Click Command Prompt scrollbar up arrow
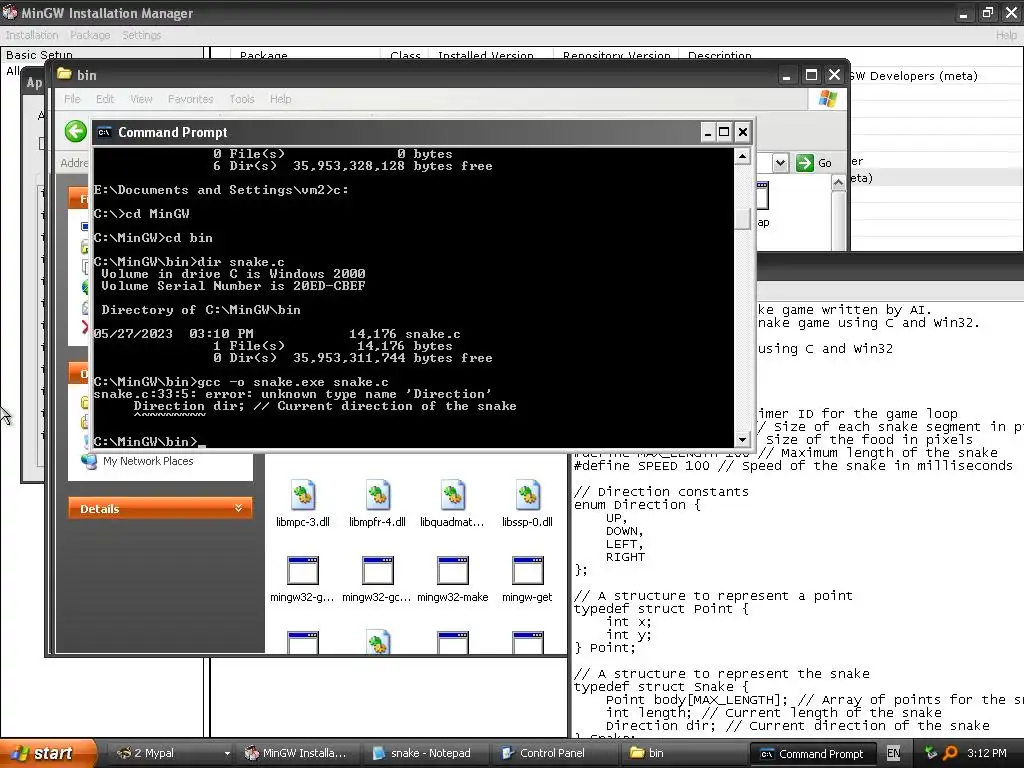This screenshot has width=1024, height=768. pyautogui.click(x=743, y=156)
